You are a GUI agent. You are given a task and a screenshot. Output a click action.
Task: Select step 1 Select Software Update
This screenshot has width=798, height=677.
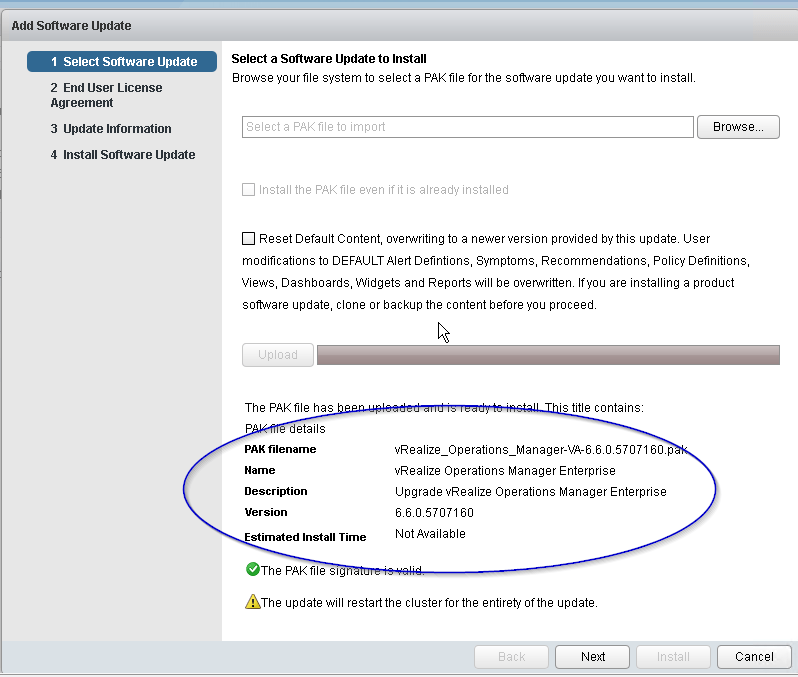(x=123, y=62)
